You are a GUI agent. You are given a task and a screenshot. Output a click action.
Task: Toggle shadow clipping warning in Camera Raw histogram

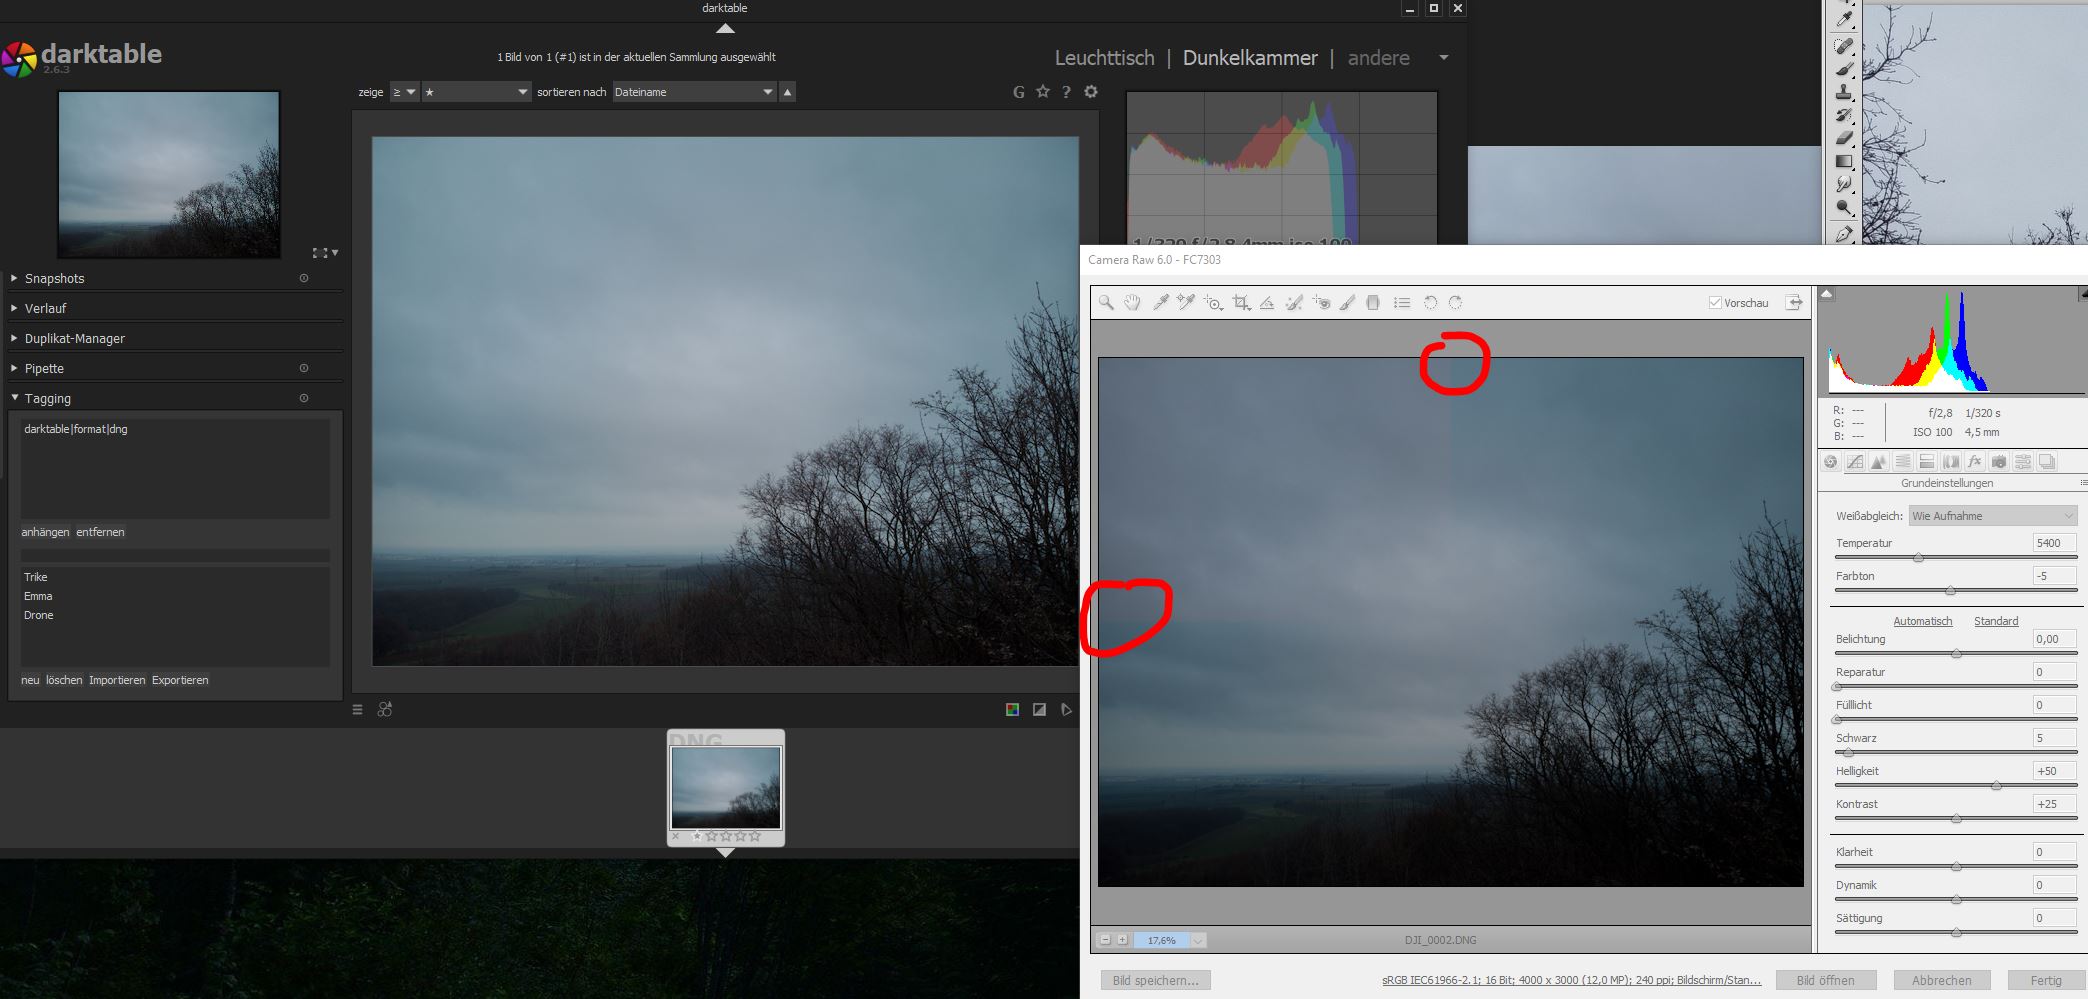pos(1826,294)
